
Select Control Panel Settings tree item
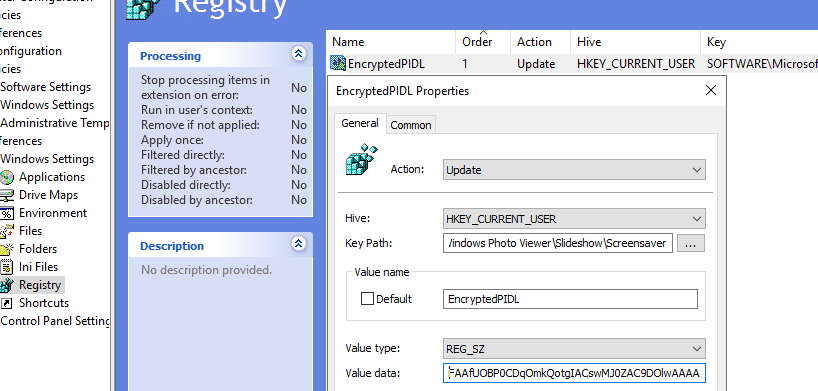[55, 321]
